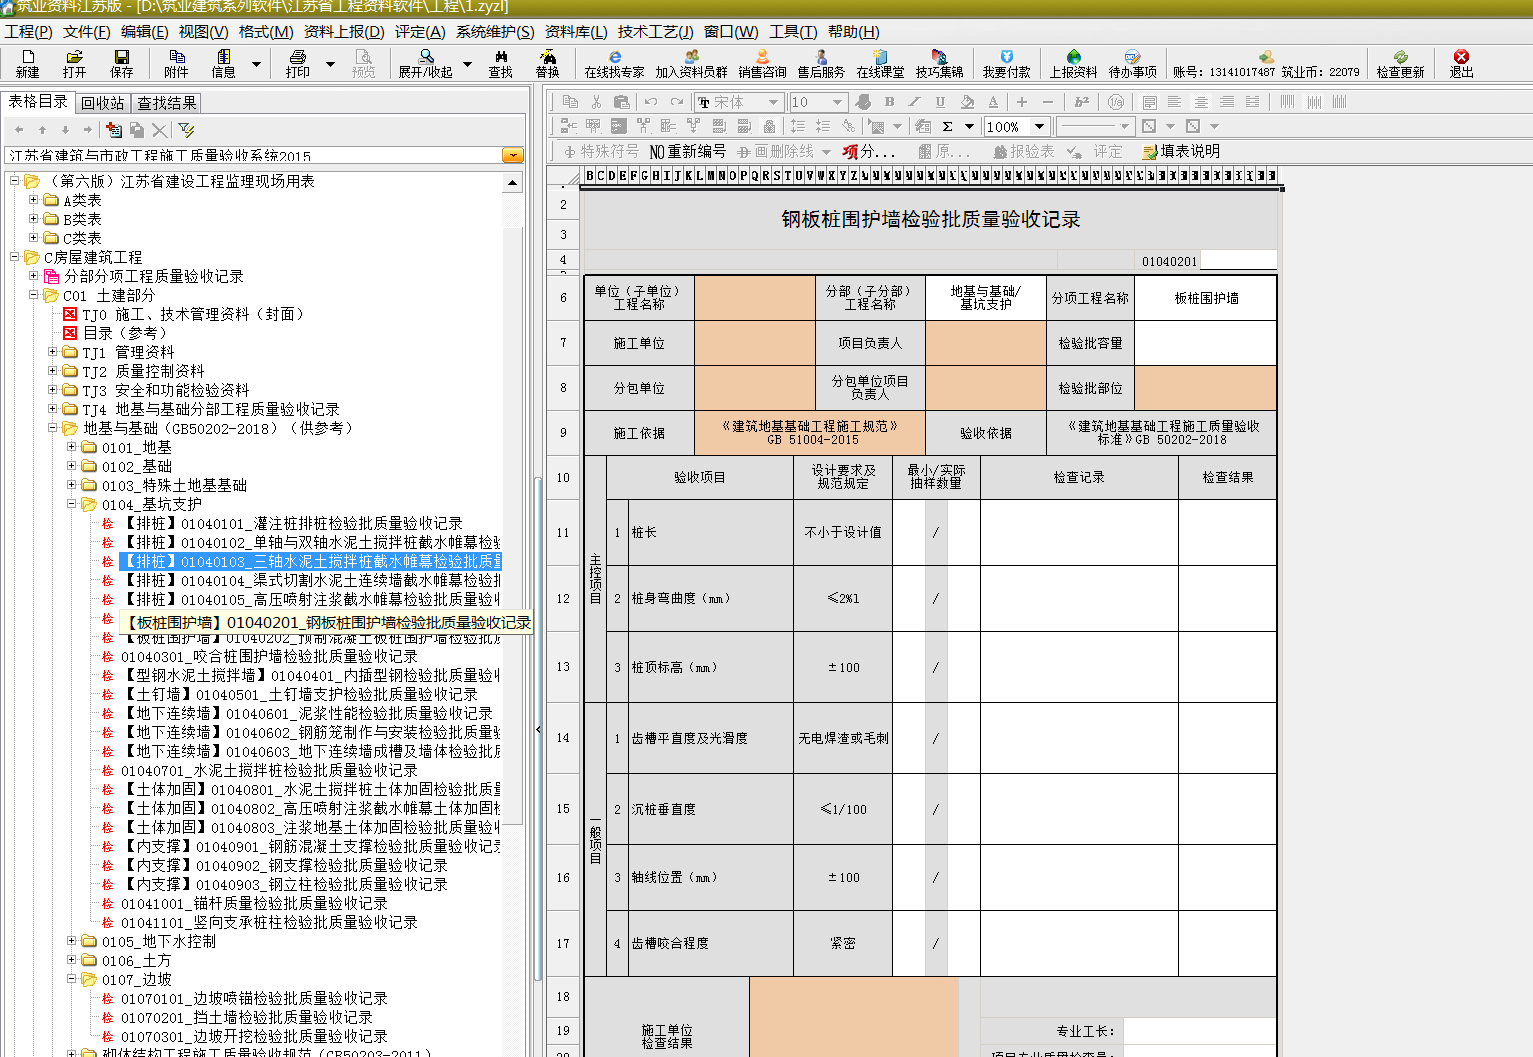This screenshot has height=1057, width=1533.
Task: Click the sum Σ icon
Action: pyautogui.click(x=947, y=126)
